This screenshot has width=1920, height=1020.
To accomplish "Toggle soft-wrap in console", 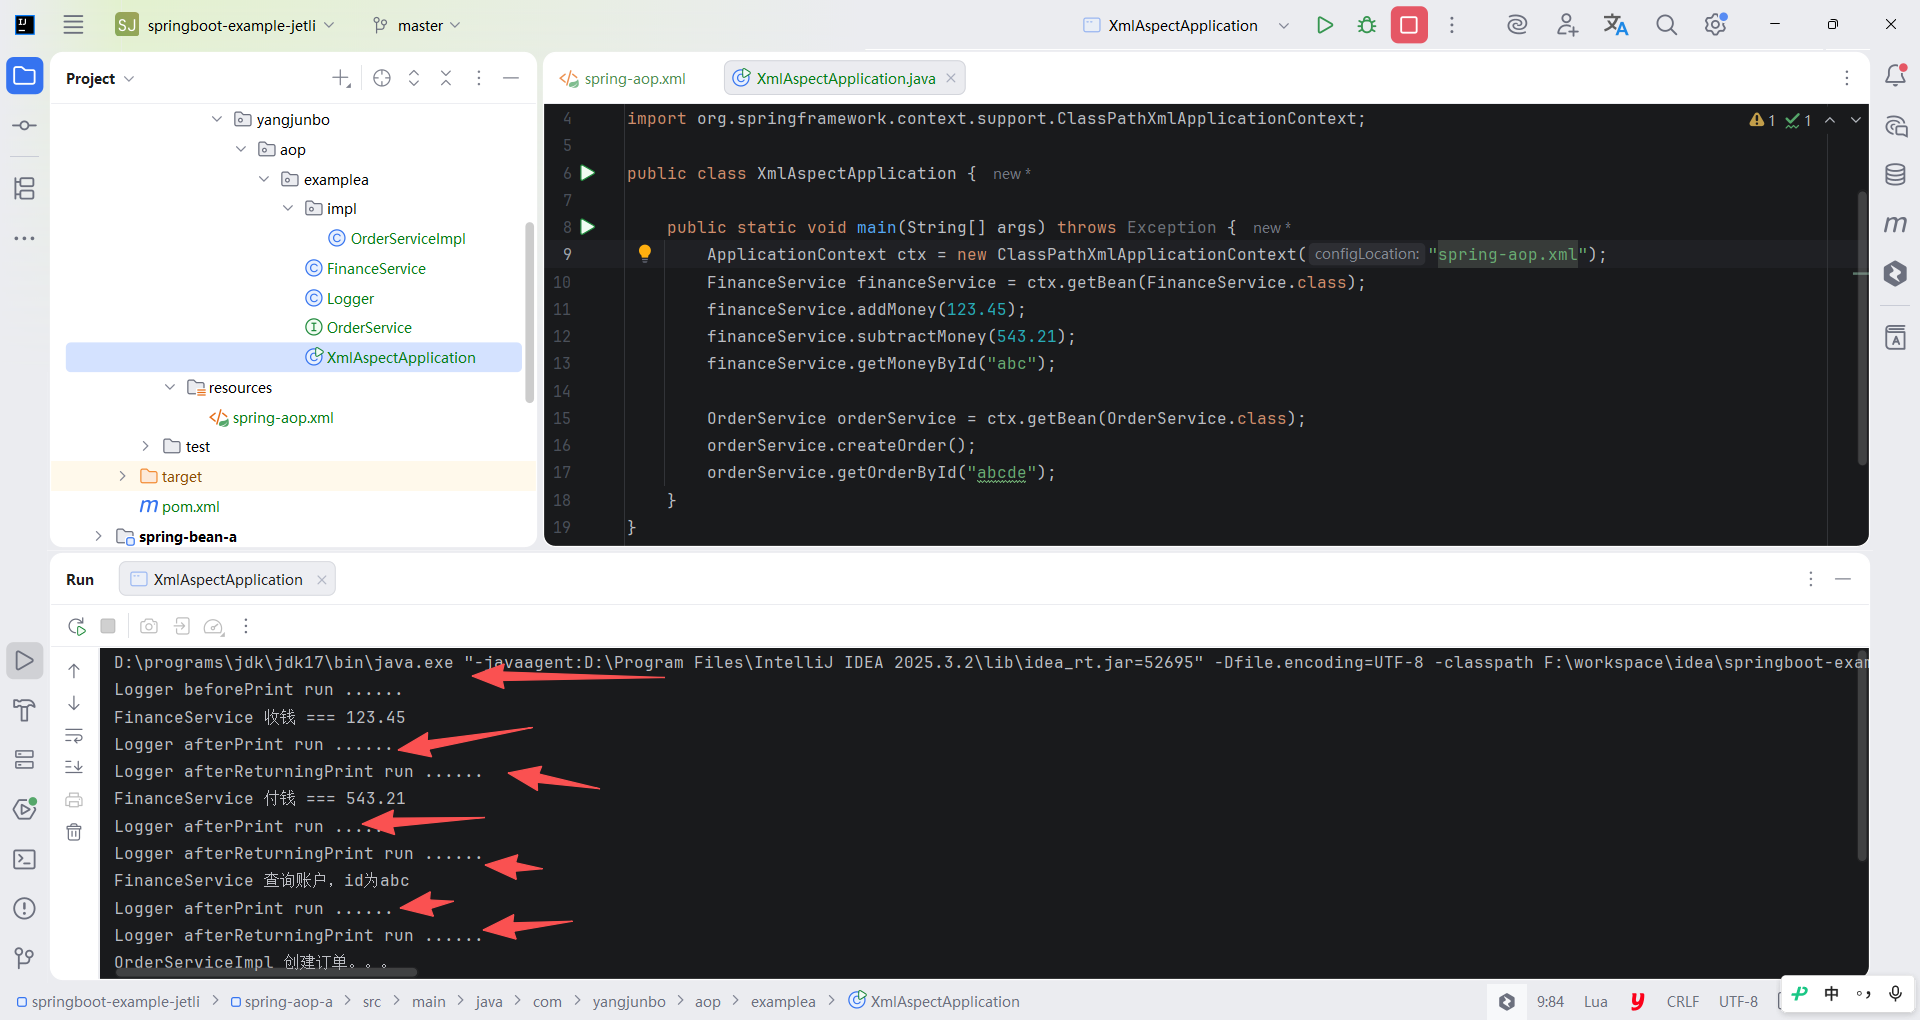I will point(74,736).
